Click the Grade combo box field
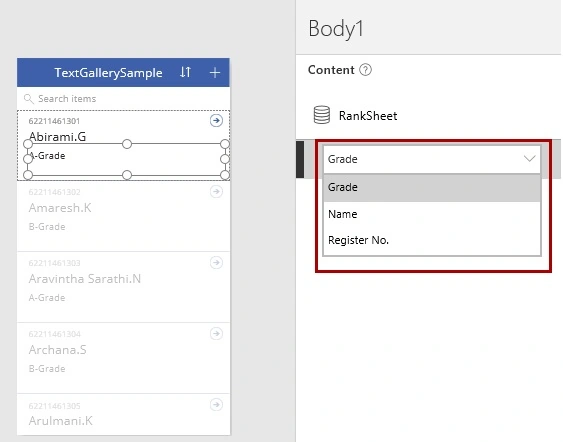 pos(432,159)
